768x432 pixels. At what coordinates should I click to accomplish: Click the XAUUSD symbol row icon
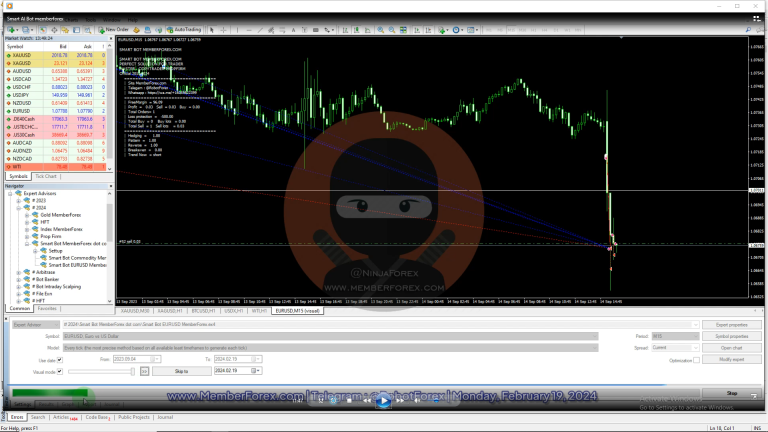9,54
